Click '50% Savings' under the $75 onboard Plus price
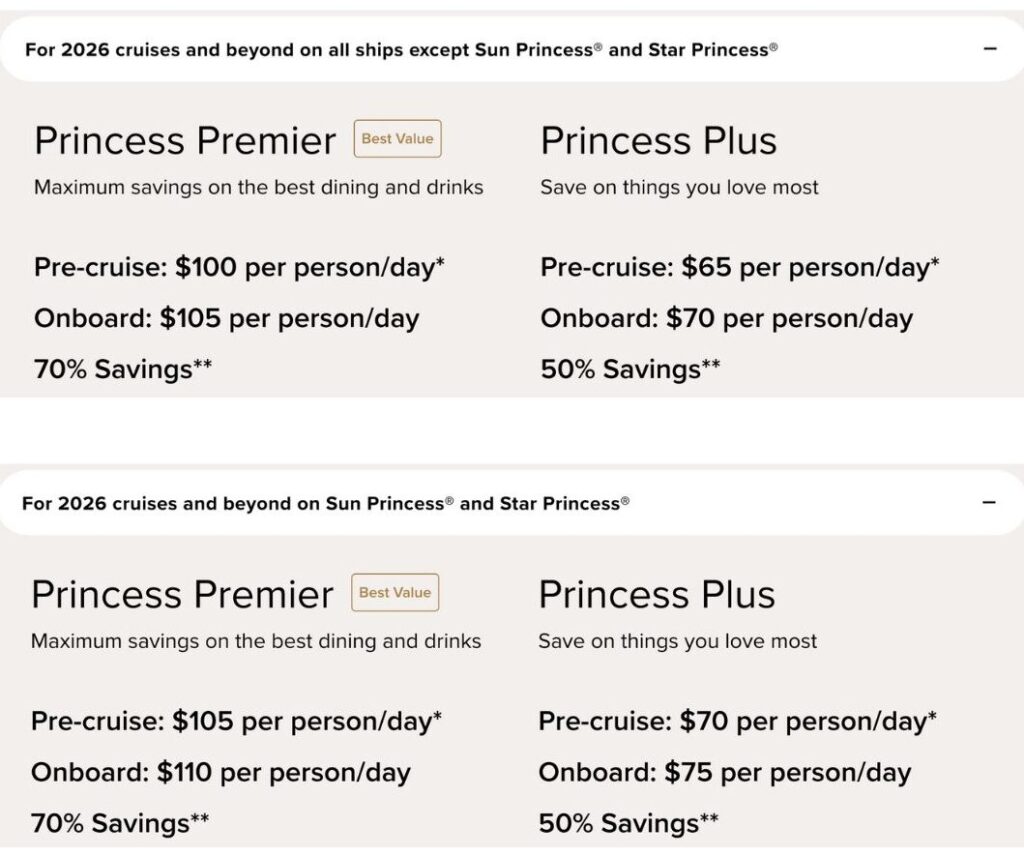Image resolution: width=1024 pixels, height=857 pixels. 628,824
